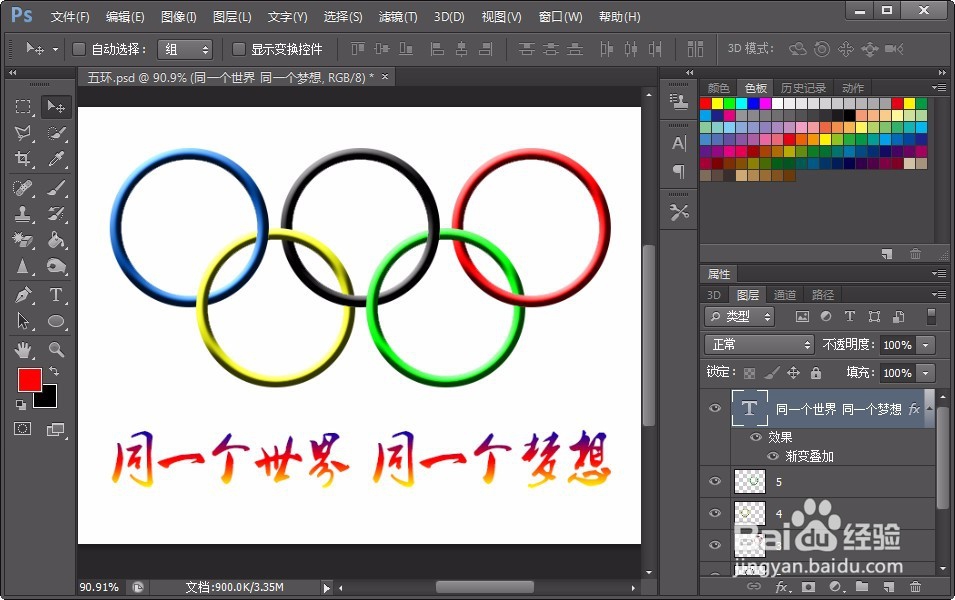Screen dimensions: 955x600
Task: Select the History Brush tool
Action: [56, 214]
